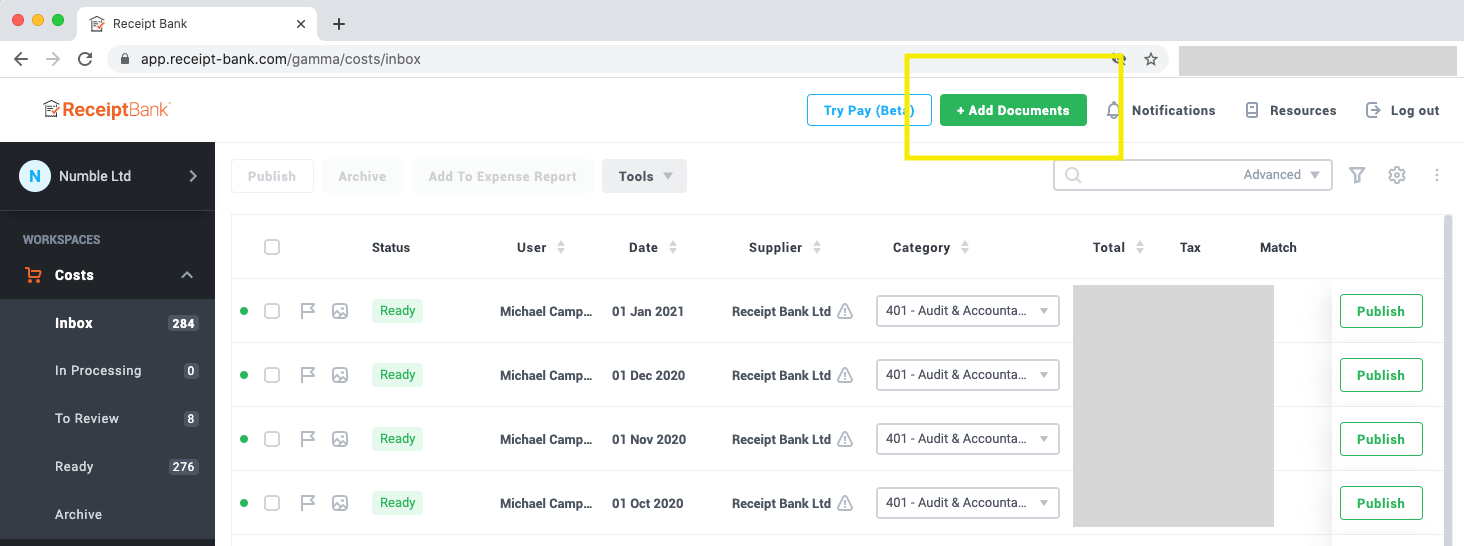Click the Log out icon

coord(1373,110)
